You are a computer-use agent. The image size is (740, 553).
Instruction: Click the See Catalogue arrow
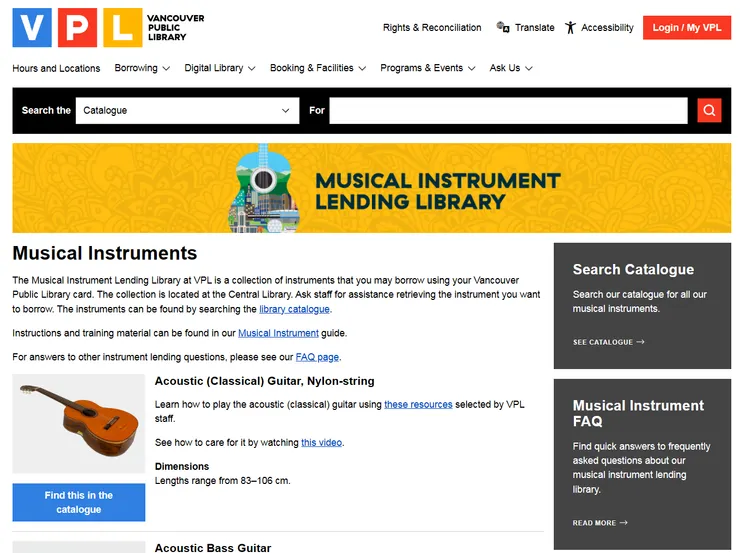(x=640, y=342)
